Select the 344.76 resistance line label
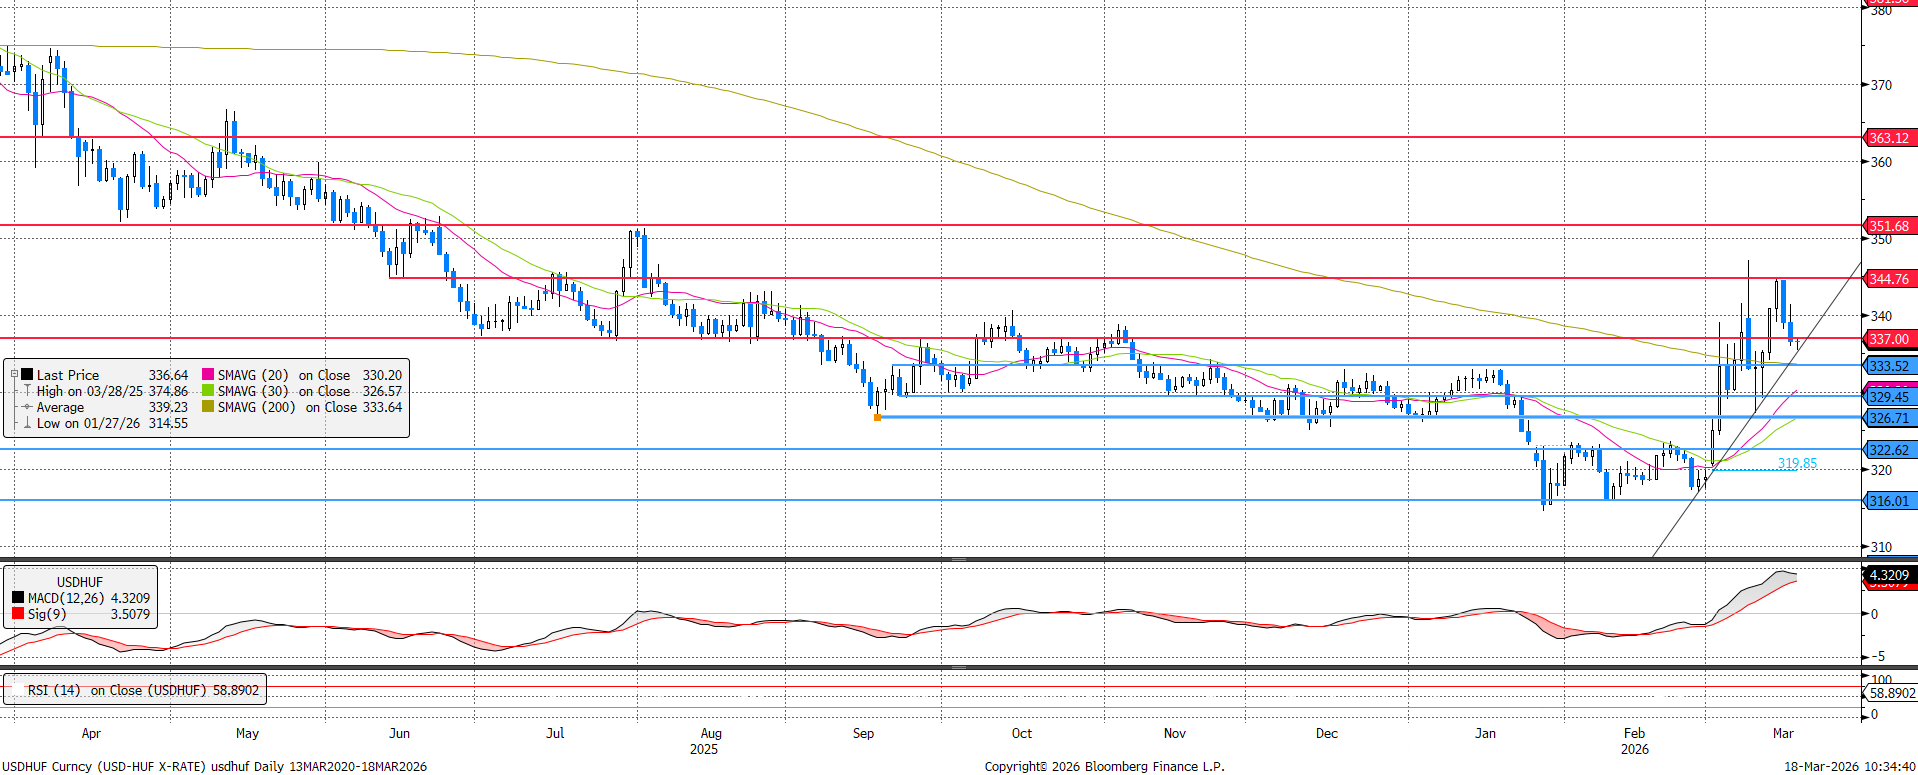This screenshot has width=1918, height=775. click(1889, 279)
